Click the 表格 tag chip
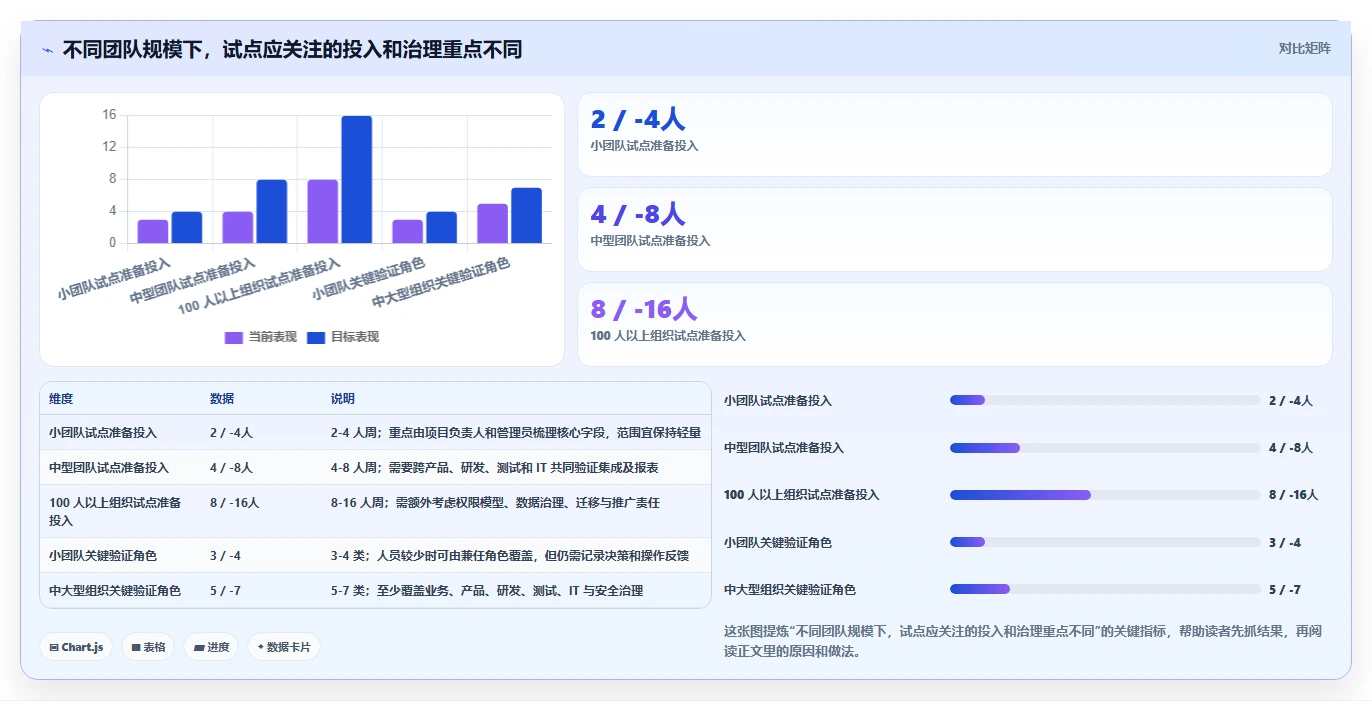The height and width of the screenshot is (701, 1372). (148, 647)
